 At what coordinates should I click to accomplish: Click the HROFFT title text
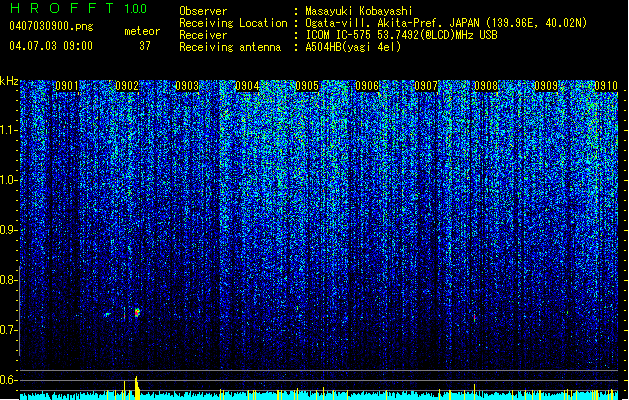pos(62,8)
